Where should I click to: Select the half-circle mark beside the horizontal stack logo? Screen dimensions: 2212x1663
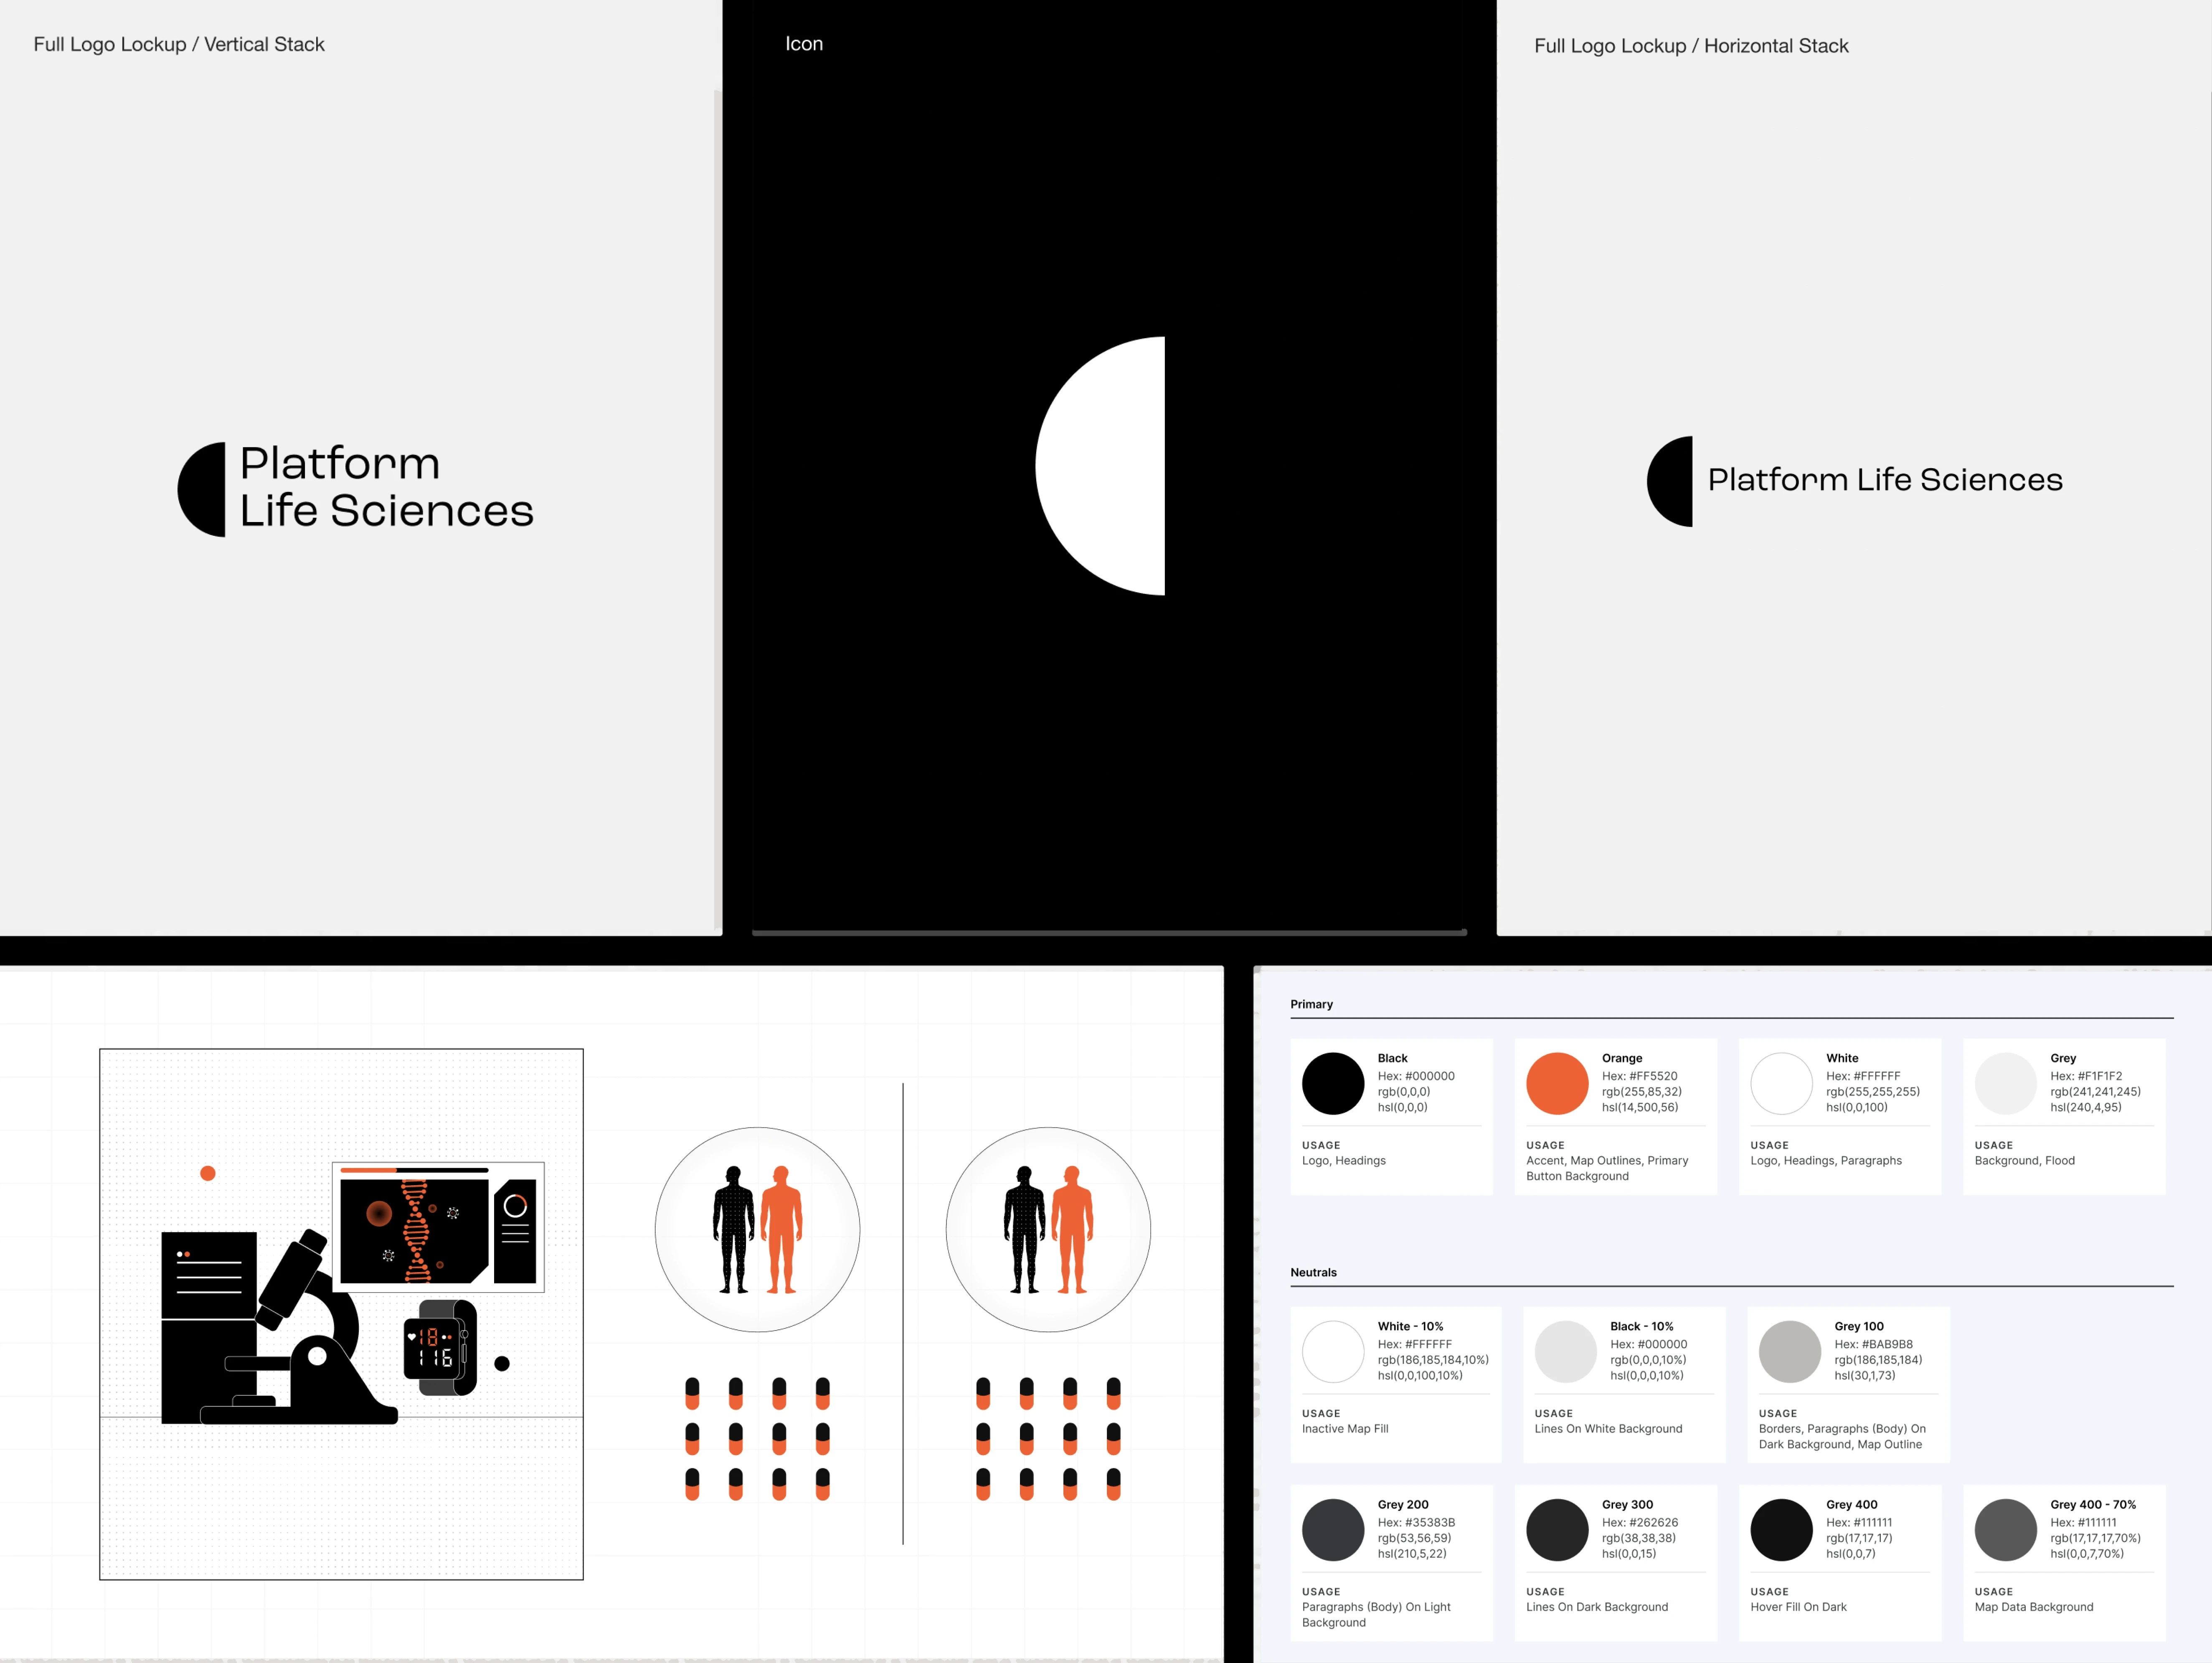[1670, 481]
